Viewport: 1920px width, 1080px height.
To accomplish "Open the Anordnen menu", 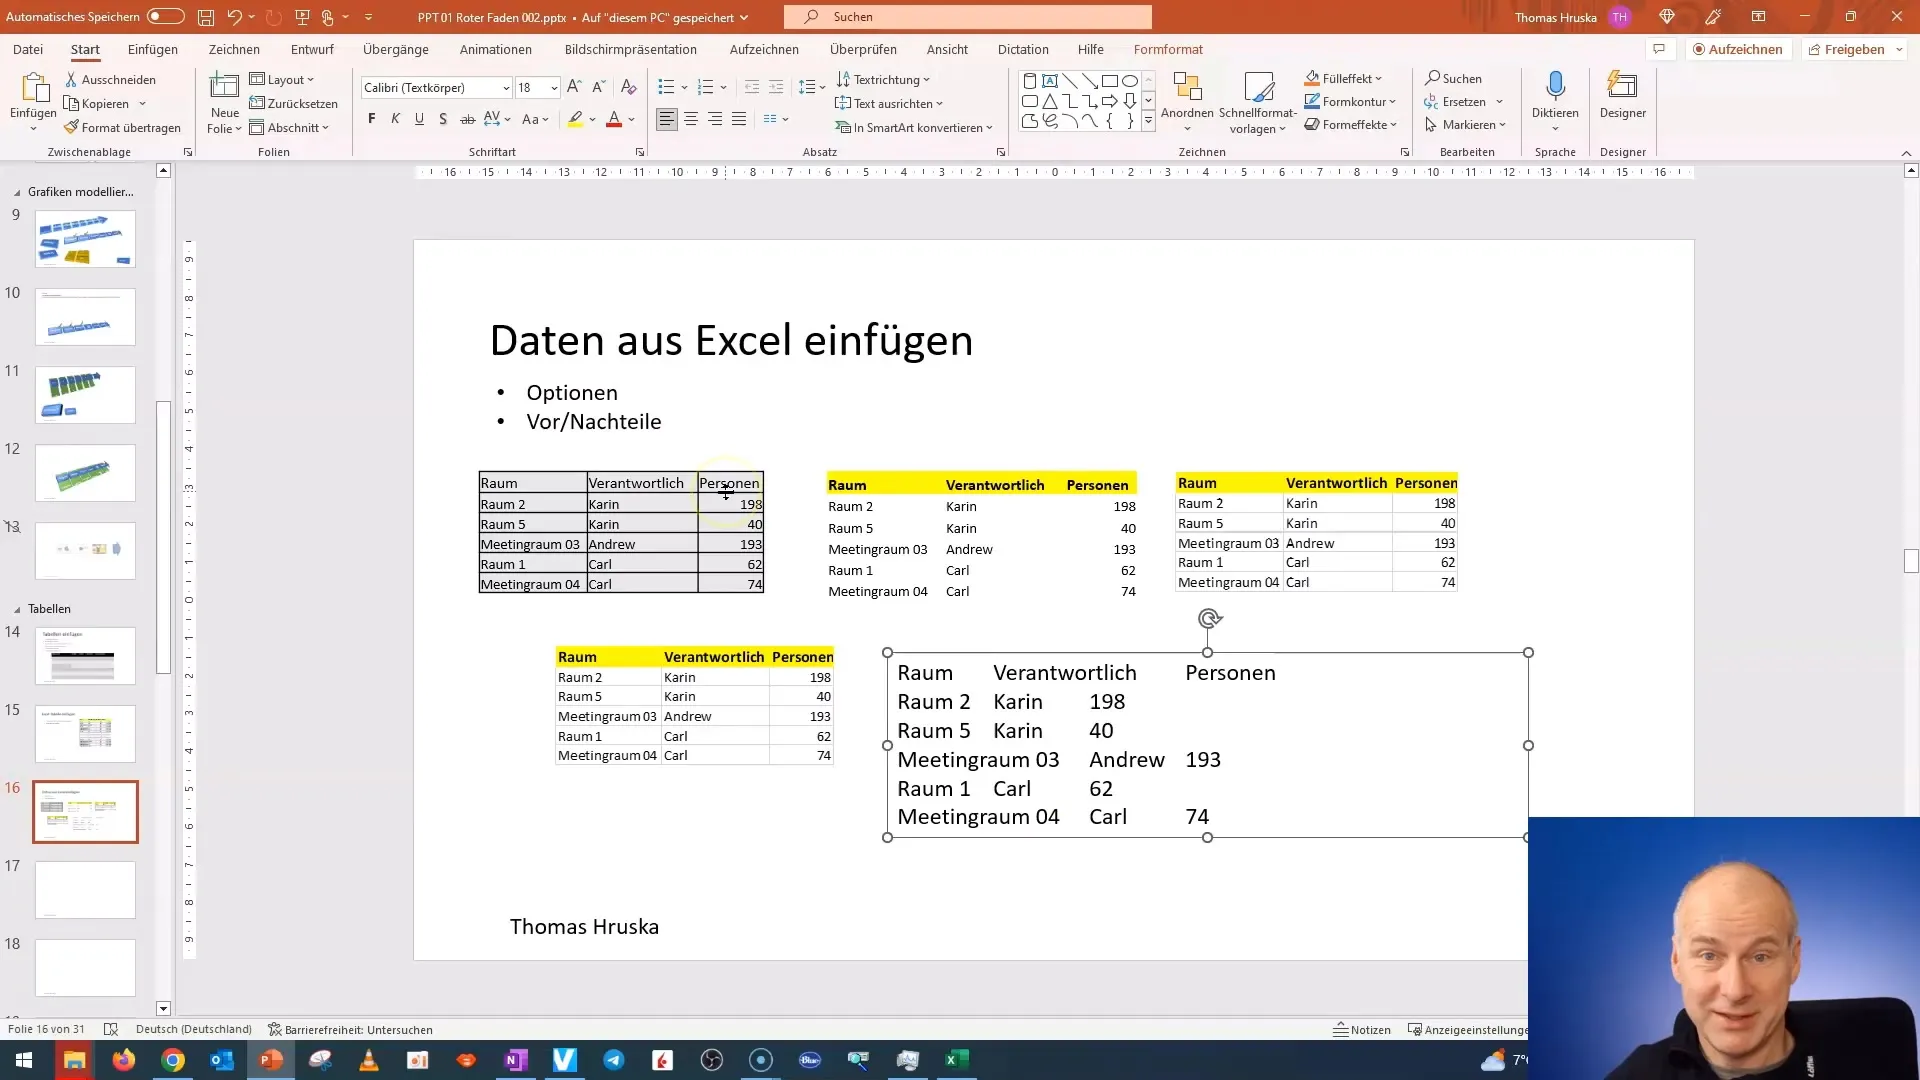I will pyautogui.click(x=1187, y=103).
